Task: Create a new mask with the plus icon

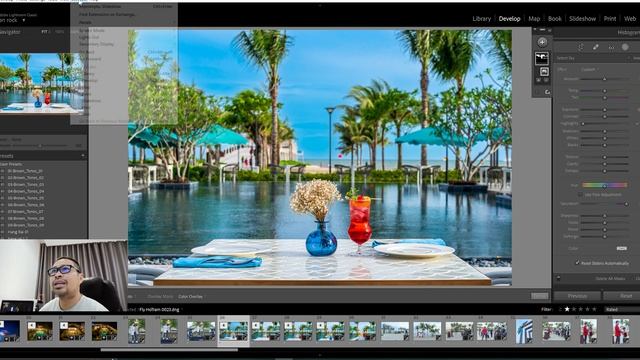Action: [x=542, y=42]
